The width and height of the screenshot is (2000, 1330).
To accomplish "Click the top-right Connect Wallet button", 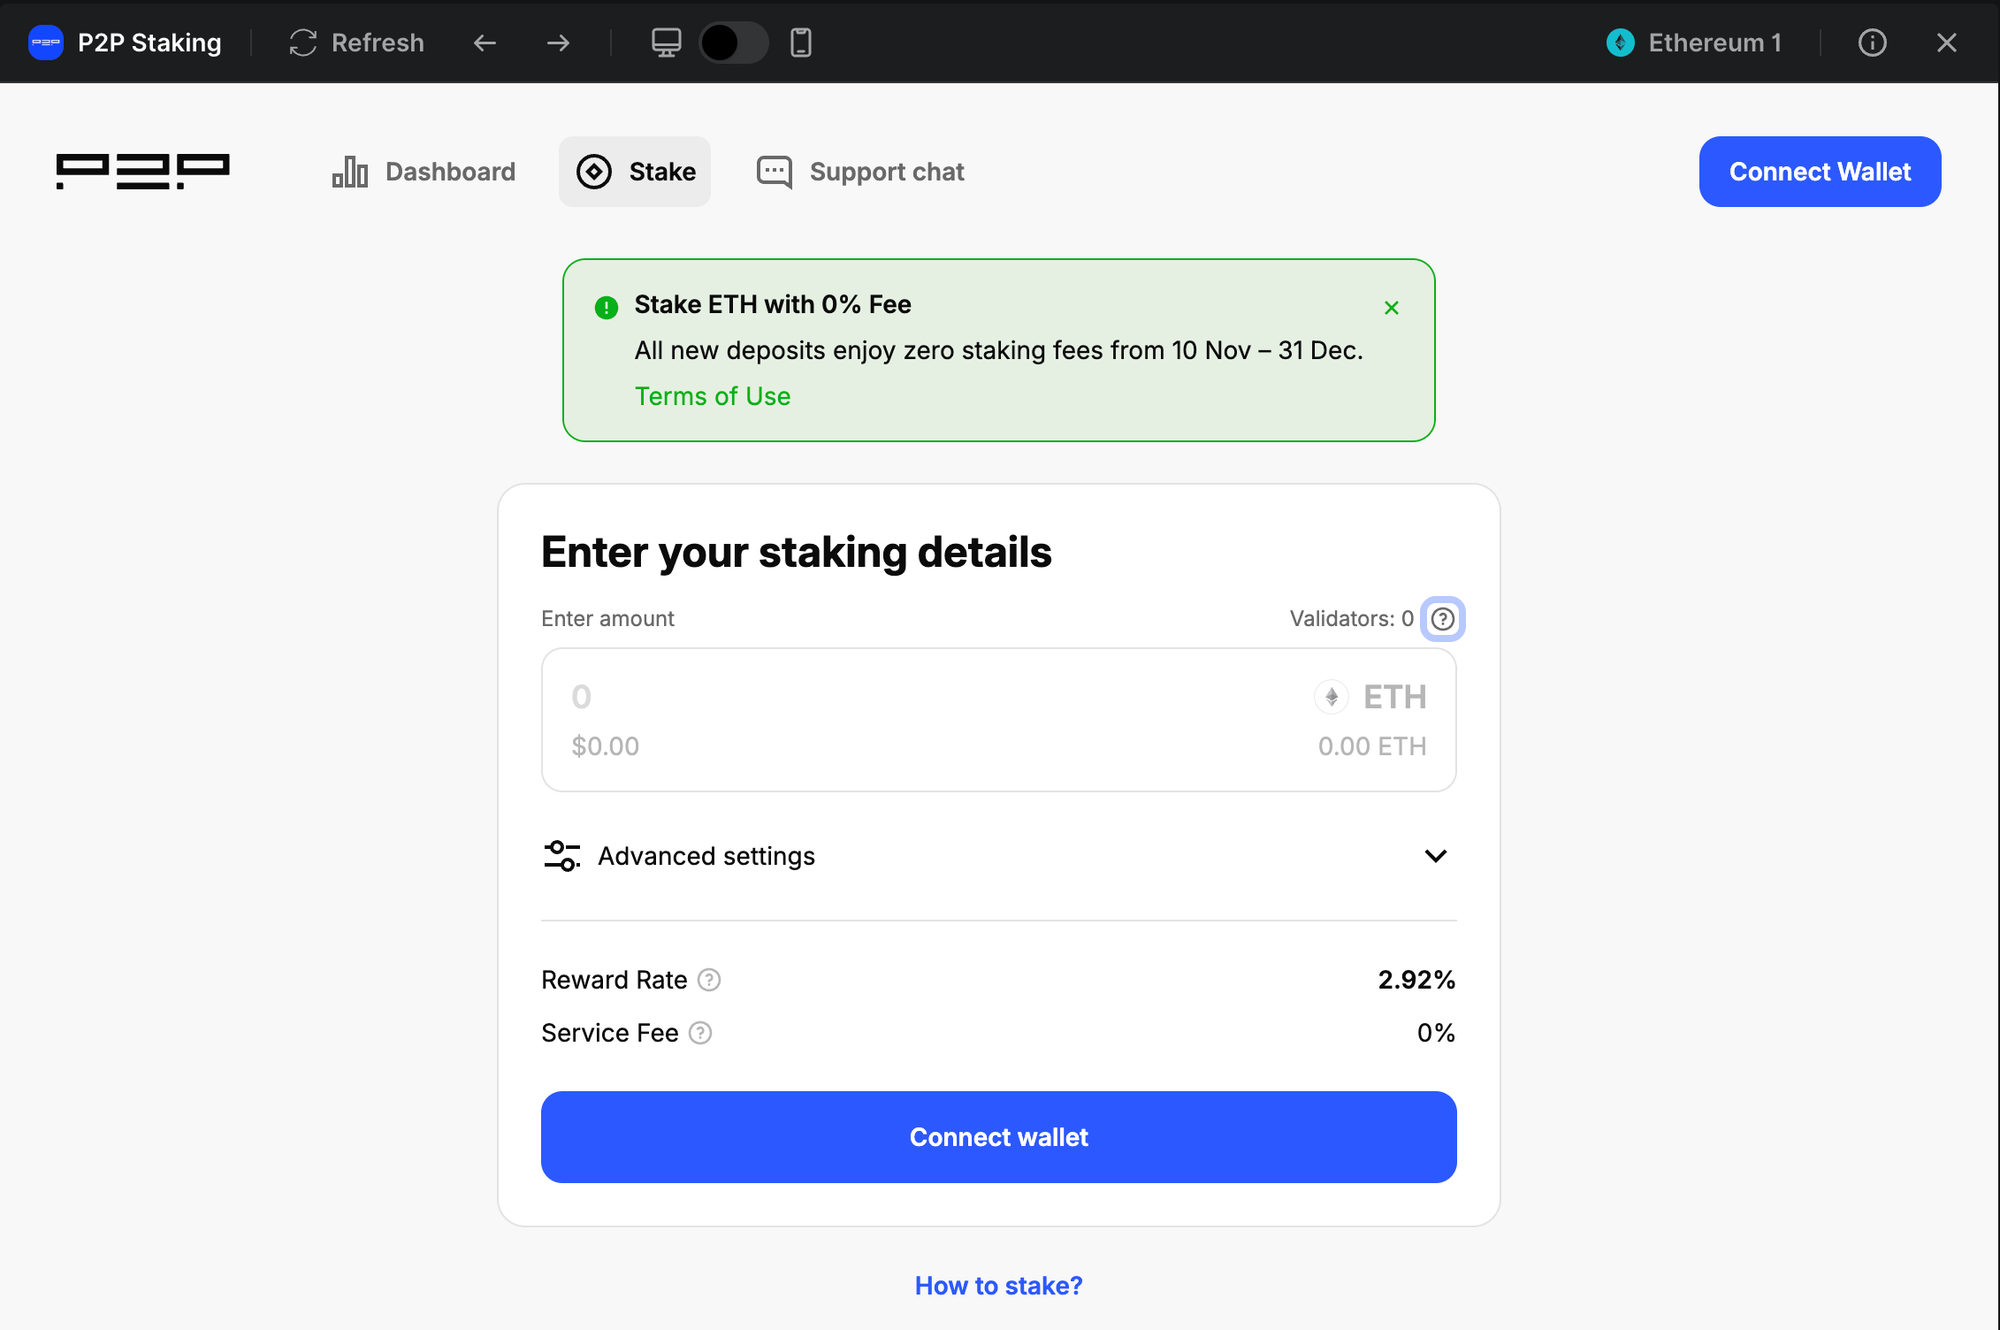I will point(1819,172).
